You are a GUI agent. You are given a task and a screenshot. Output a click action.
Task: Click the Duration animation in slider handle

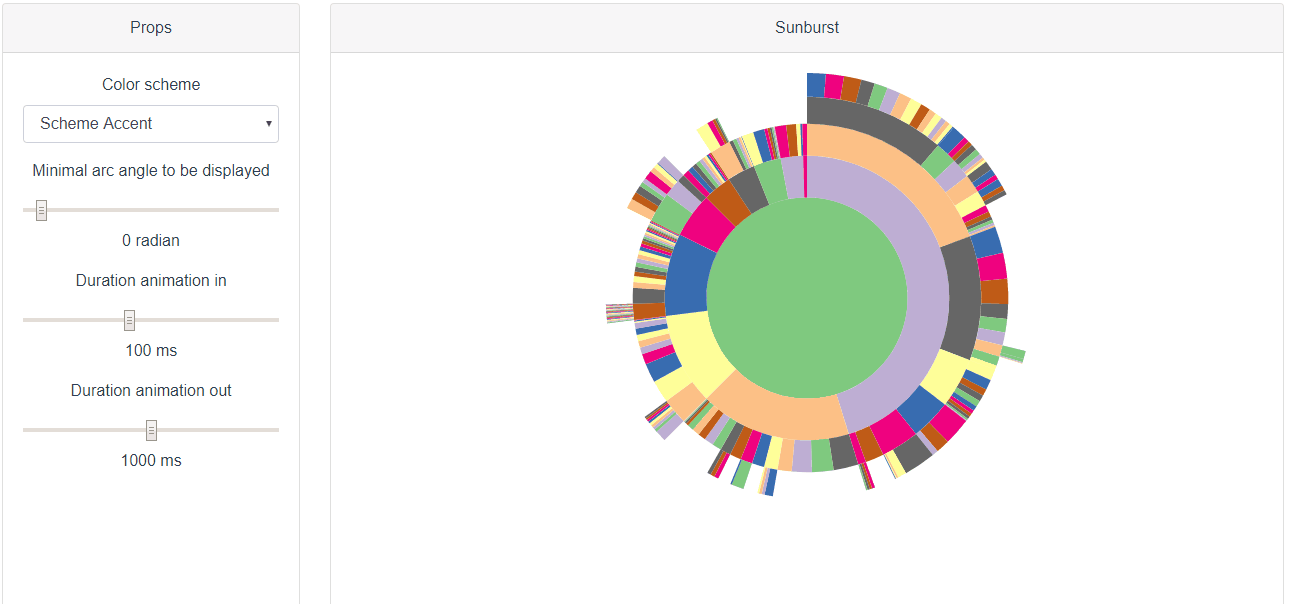click(129, 320)
